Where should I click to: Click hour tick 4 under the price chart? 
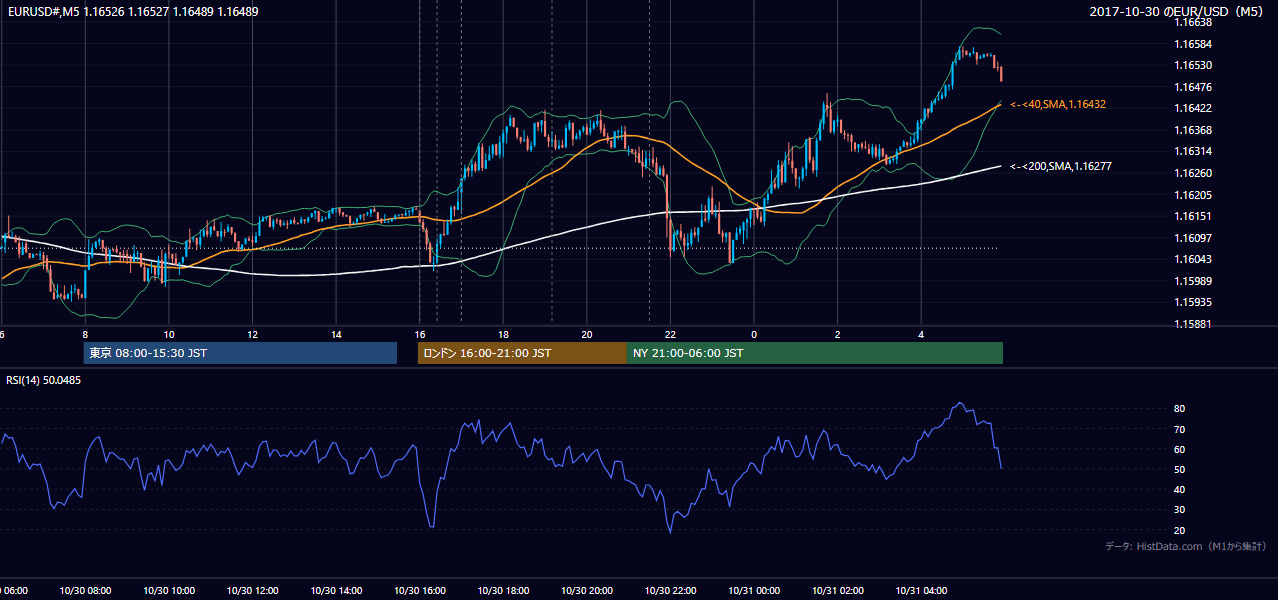click(x=921, y=334)
